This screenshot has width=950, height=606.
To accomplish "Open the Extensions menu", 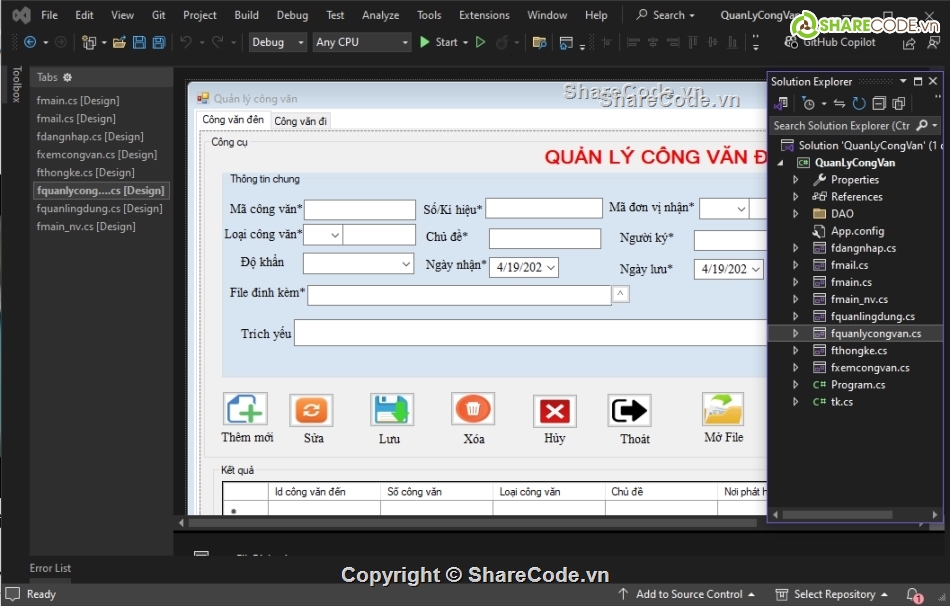I will 484,15.
